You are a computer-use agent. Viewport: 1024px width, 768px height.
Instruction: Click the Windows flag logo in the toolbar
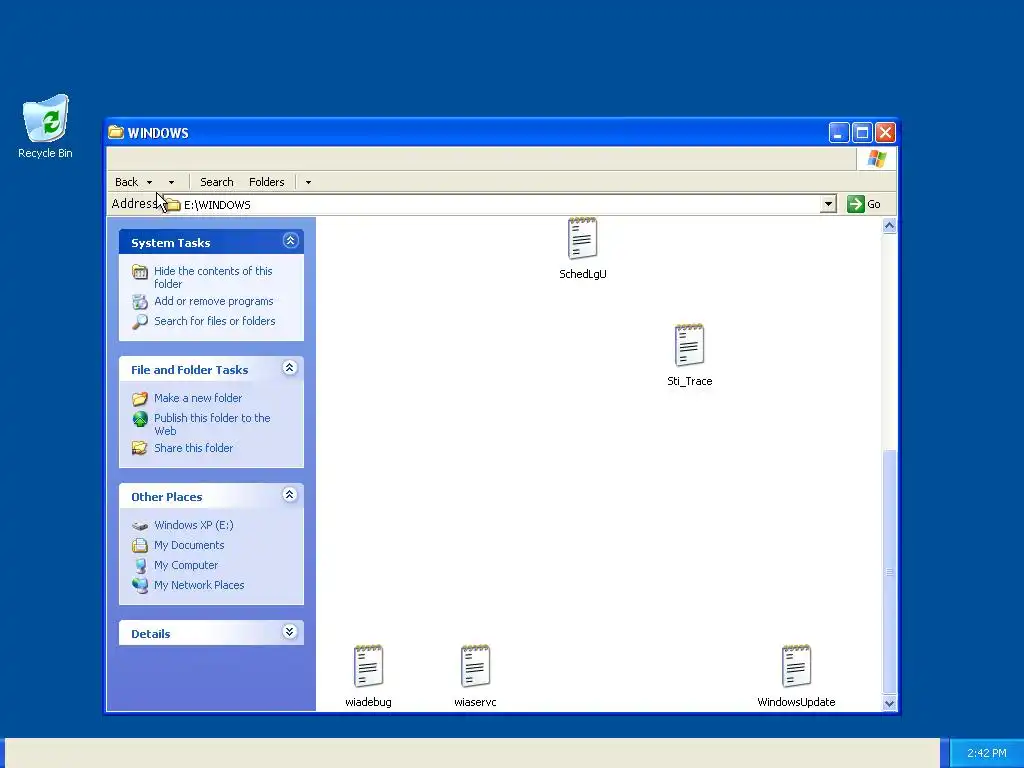pos(876,159)
